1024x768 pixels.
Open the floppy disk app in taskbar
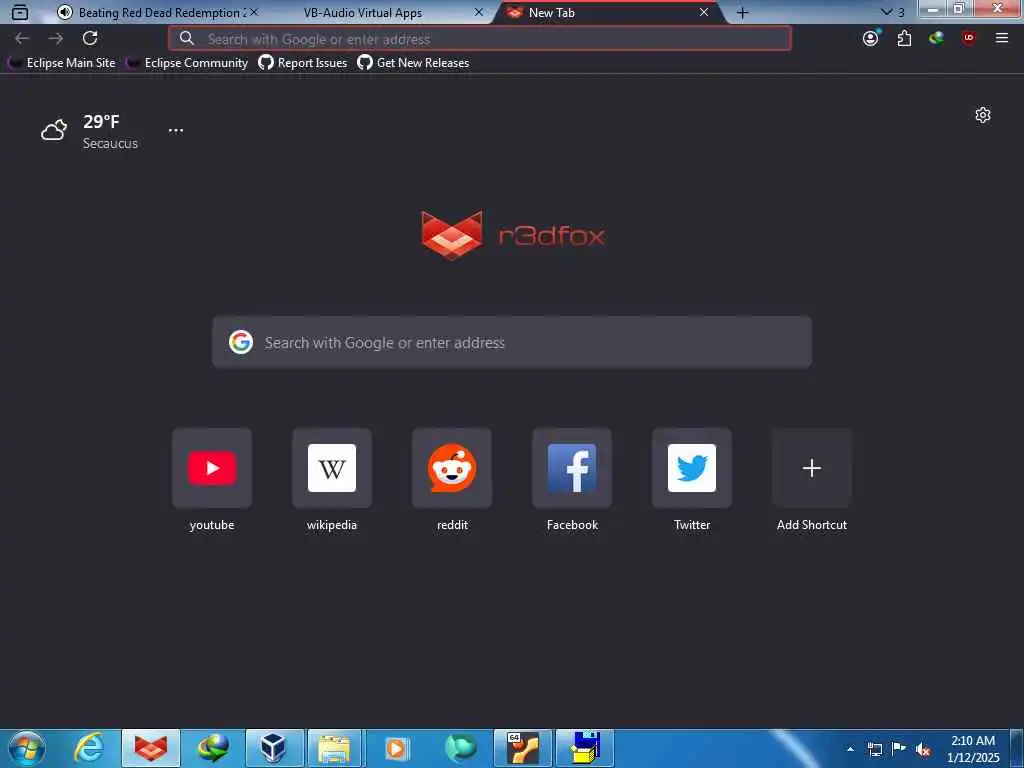point(585,748)
